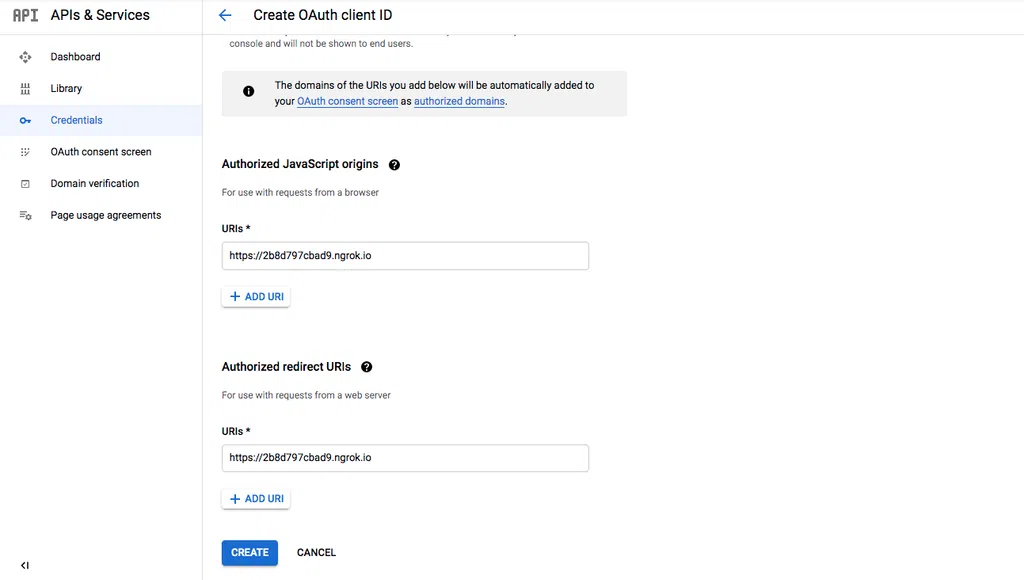Add URI under Authorized redirect URIs
The image size is (1024, 580).
point(256,499)
